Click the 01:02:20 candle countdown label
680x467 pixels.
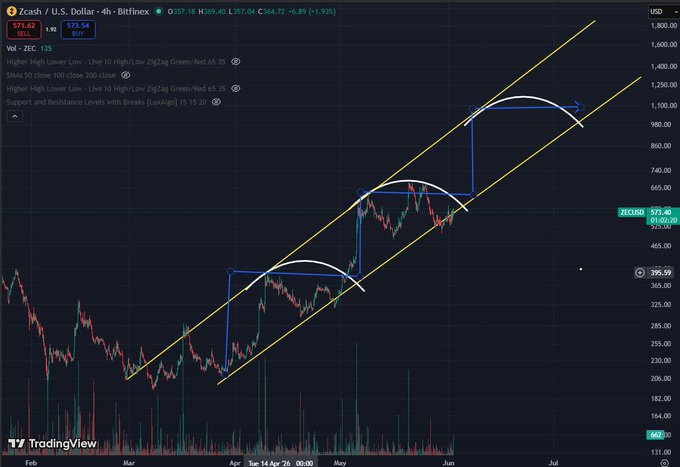664,220
